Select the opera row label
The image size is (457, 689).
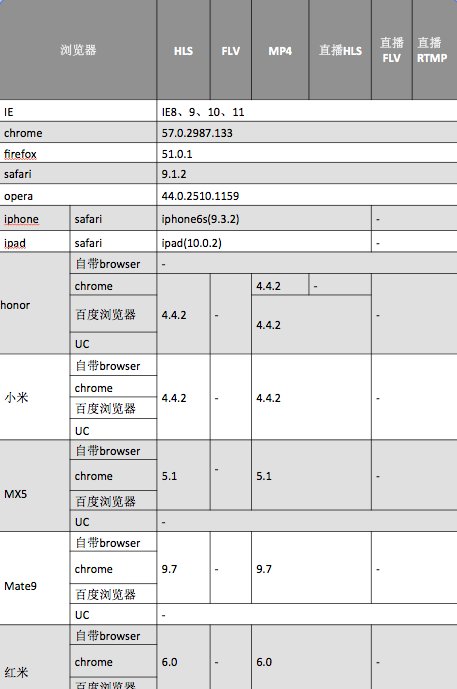(78, 196)
